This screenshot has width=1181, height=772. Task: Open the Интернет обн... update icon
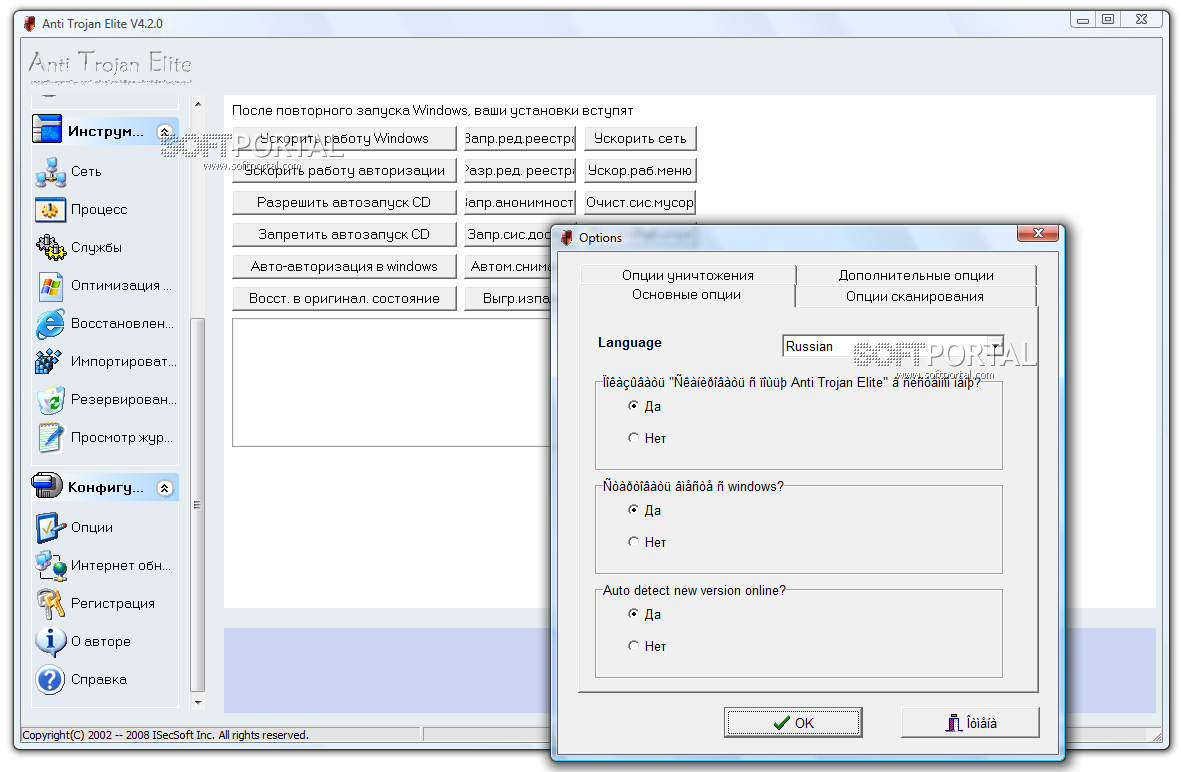[x=50, y=566]
